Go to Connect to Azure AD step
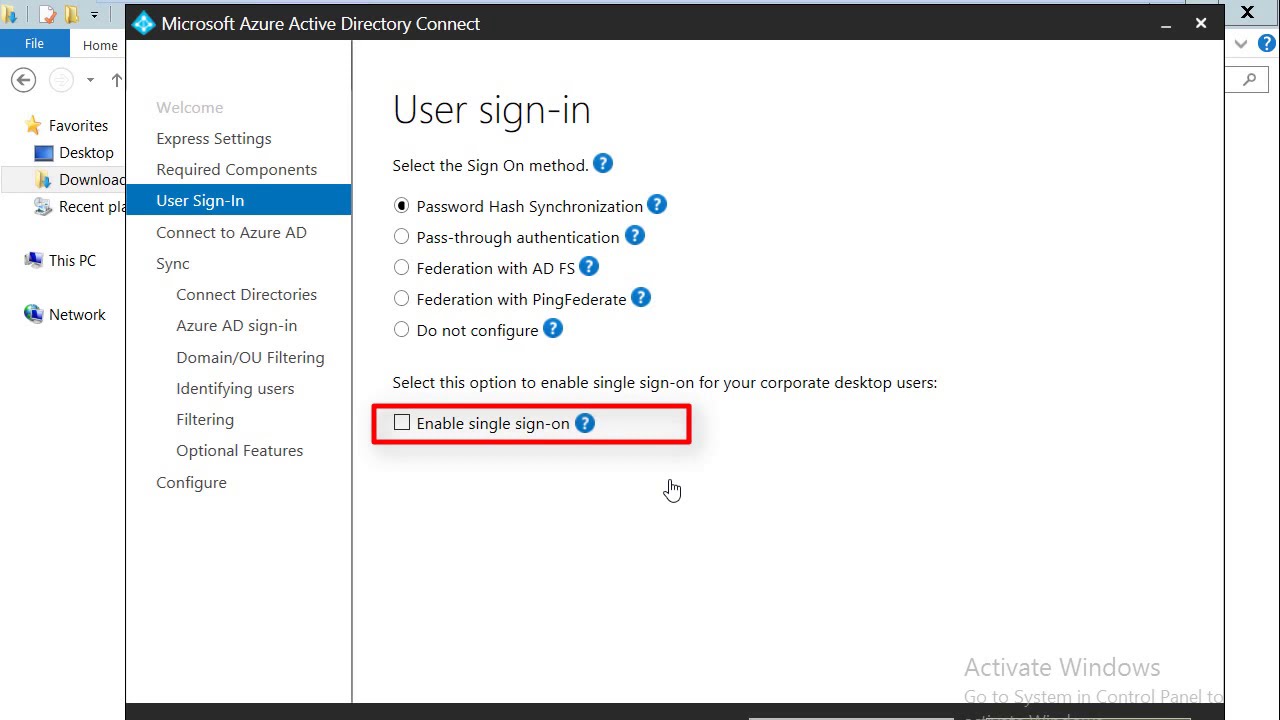The width and height of the screenshot is (1280, 720). [x=231, y=232]
